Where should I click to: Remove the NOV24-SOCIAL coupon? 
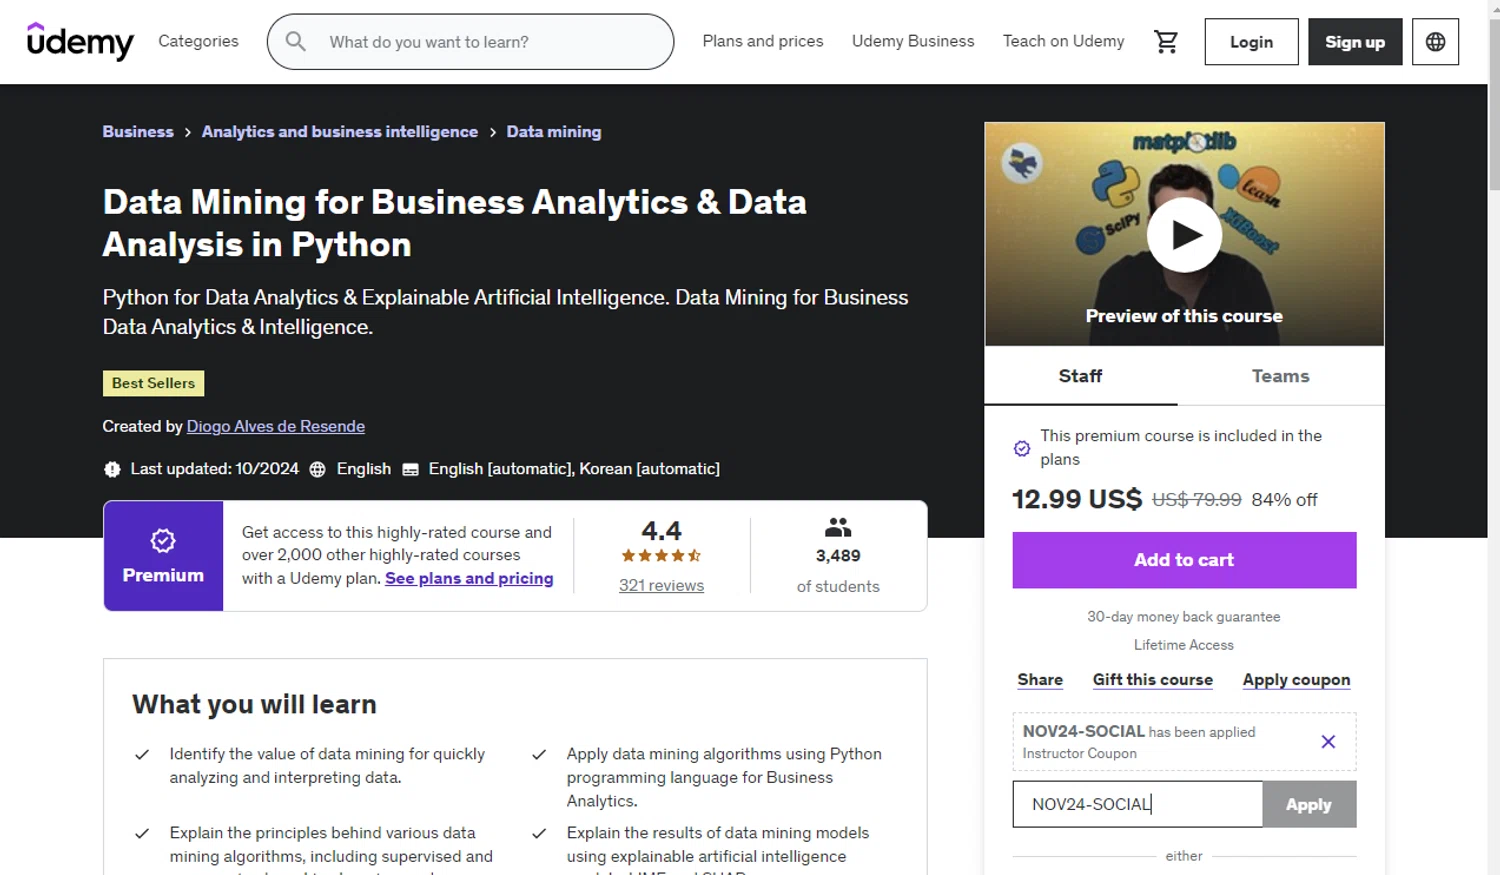coord(1328,742)
